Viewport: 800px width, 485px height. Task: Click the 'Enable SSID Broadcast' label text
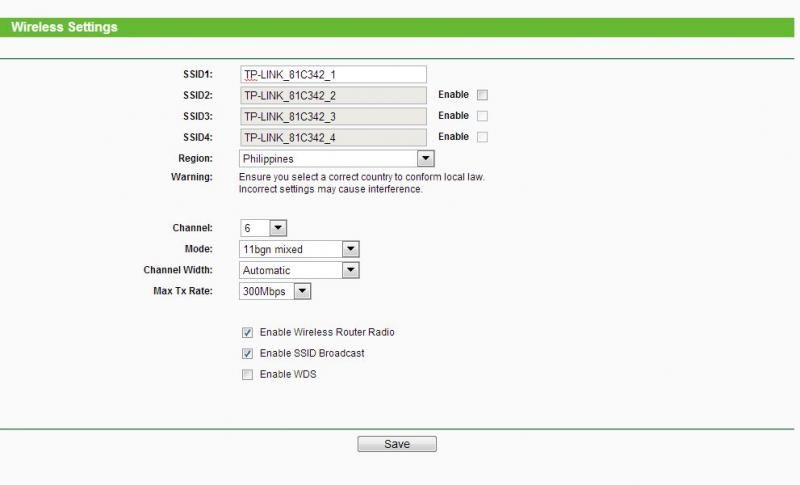(312, 353)
